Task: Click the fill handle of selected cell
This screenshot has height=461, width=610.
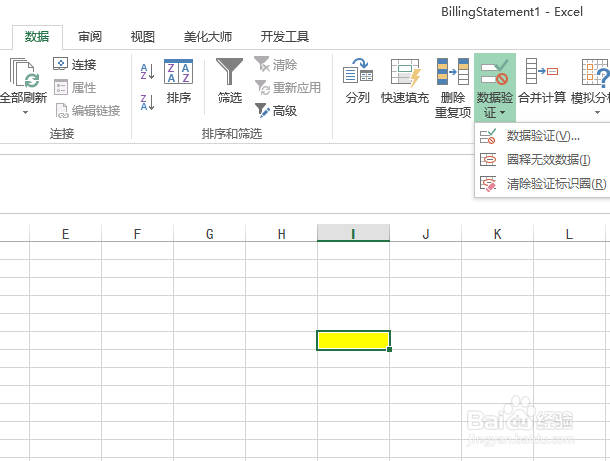Action: [x=389, y=349]
